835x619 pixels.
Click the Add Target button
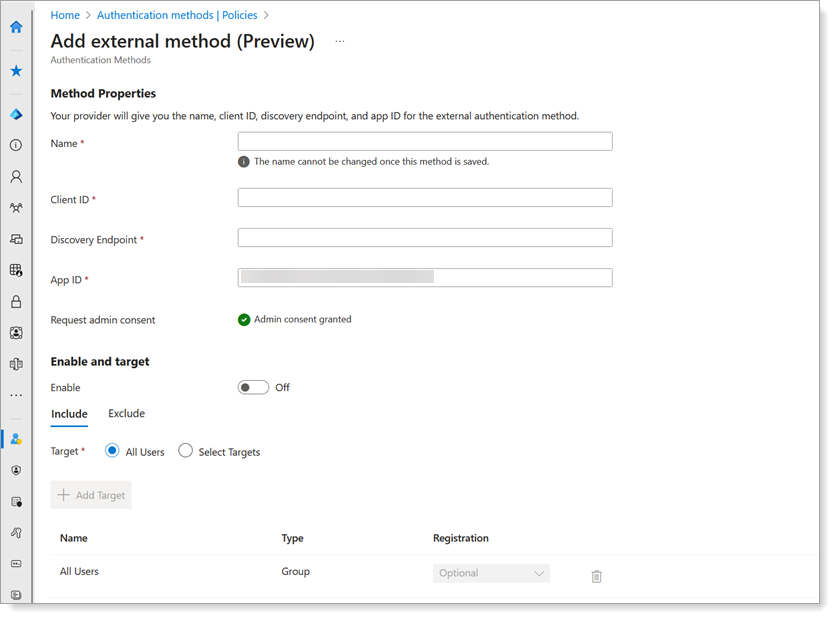tap(91, 494)
